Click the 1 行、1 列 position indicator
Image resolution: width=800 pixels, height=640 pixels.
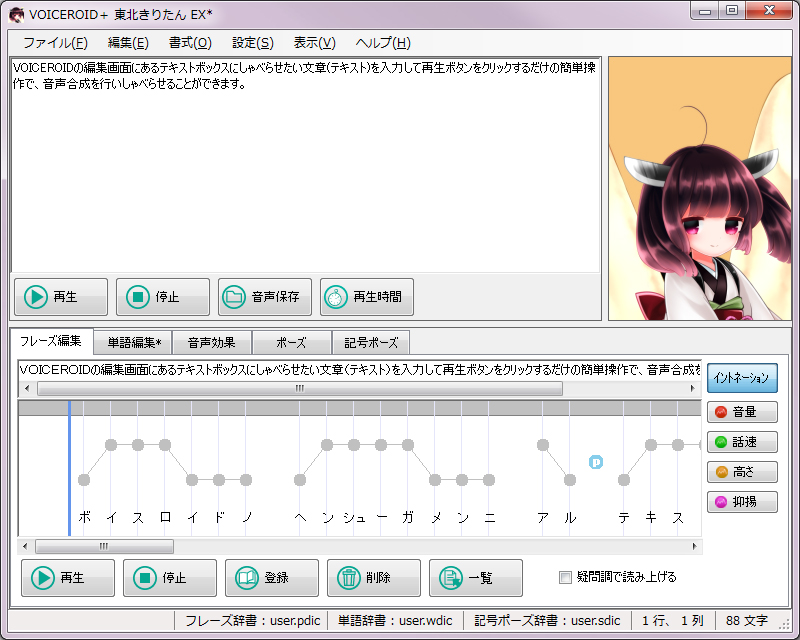(x=673, y=621)
